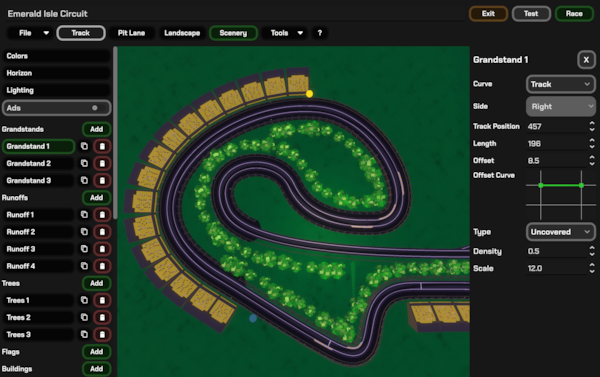Switch to the Track tab

[x=81, y=33]
